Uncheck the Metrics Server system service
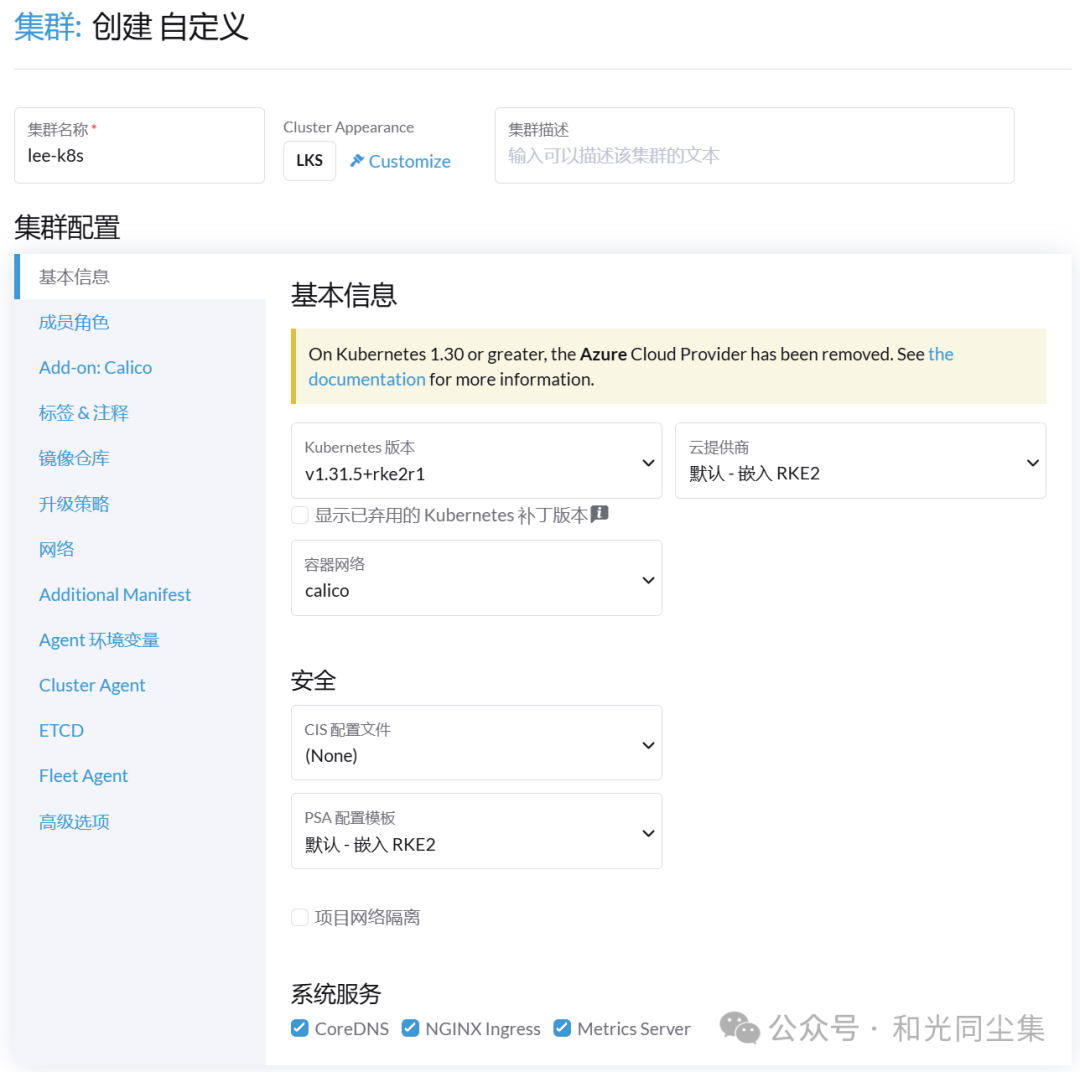 pyautogui.click(x=562, y=1028)
